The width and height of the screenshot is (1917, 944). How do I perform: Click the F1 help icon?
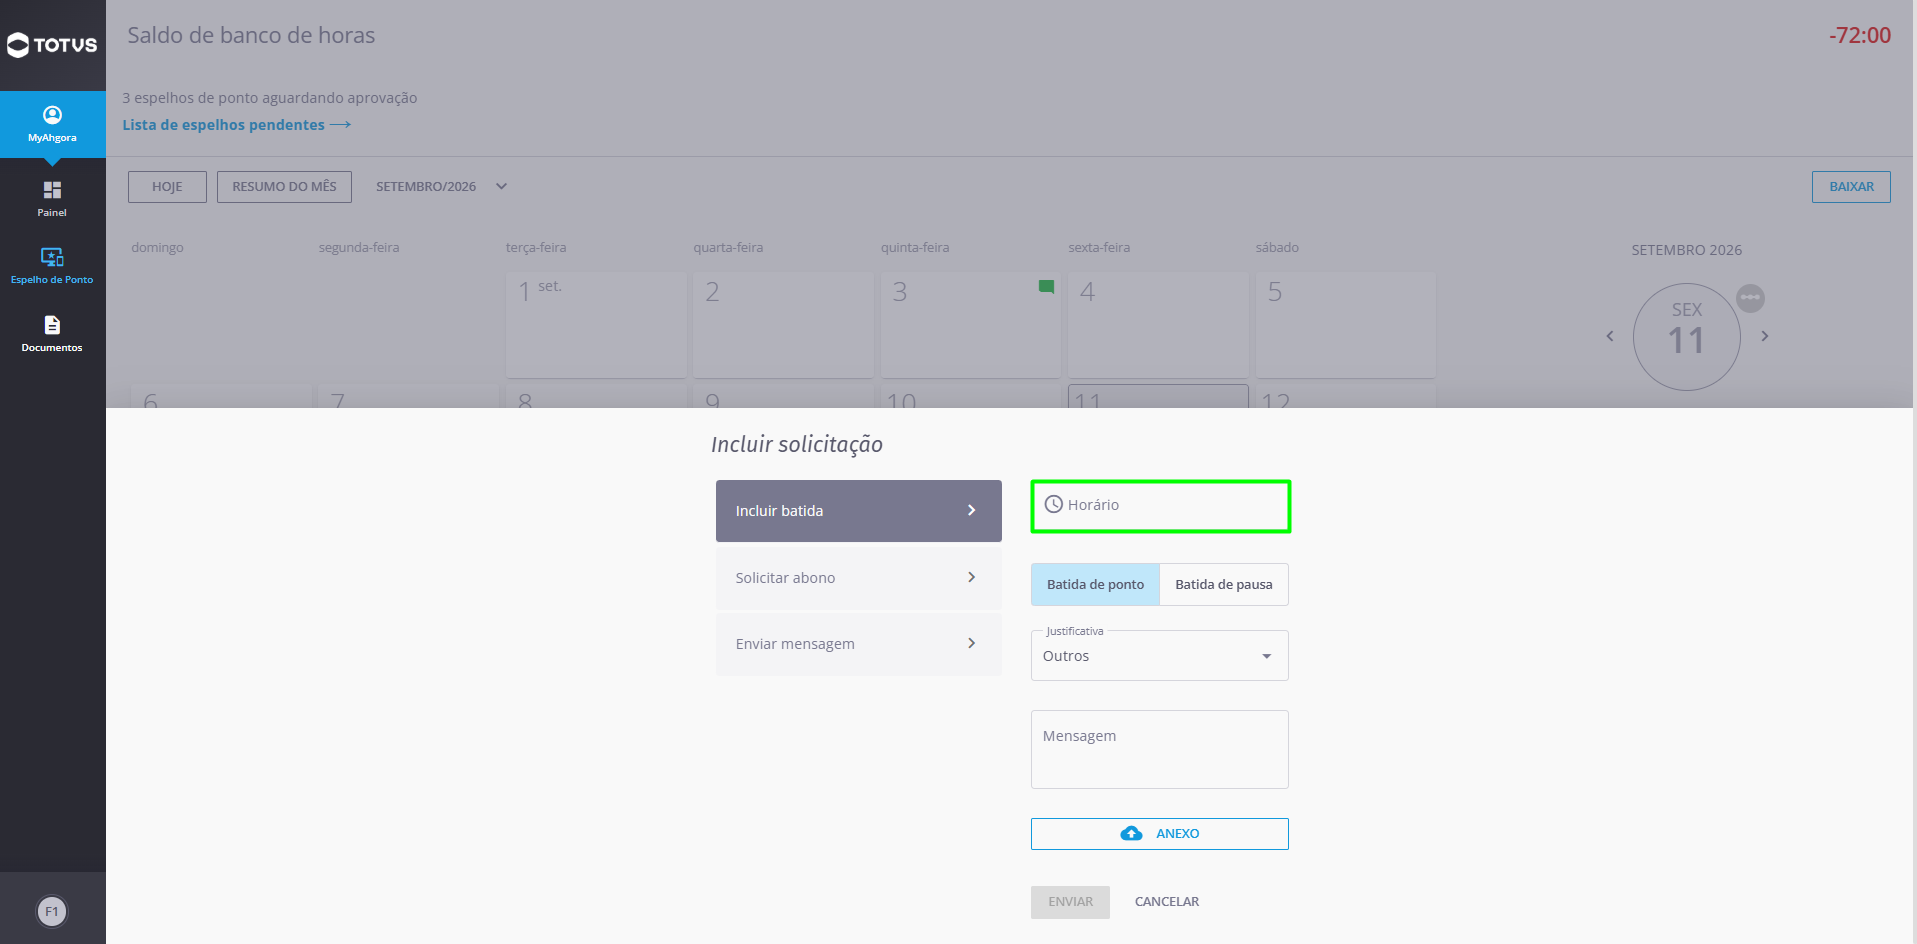pos(52,911)
